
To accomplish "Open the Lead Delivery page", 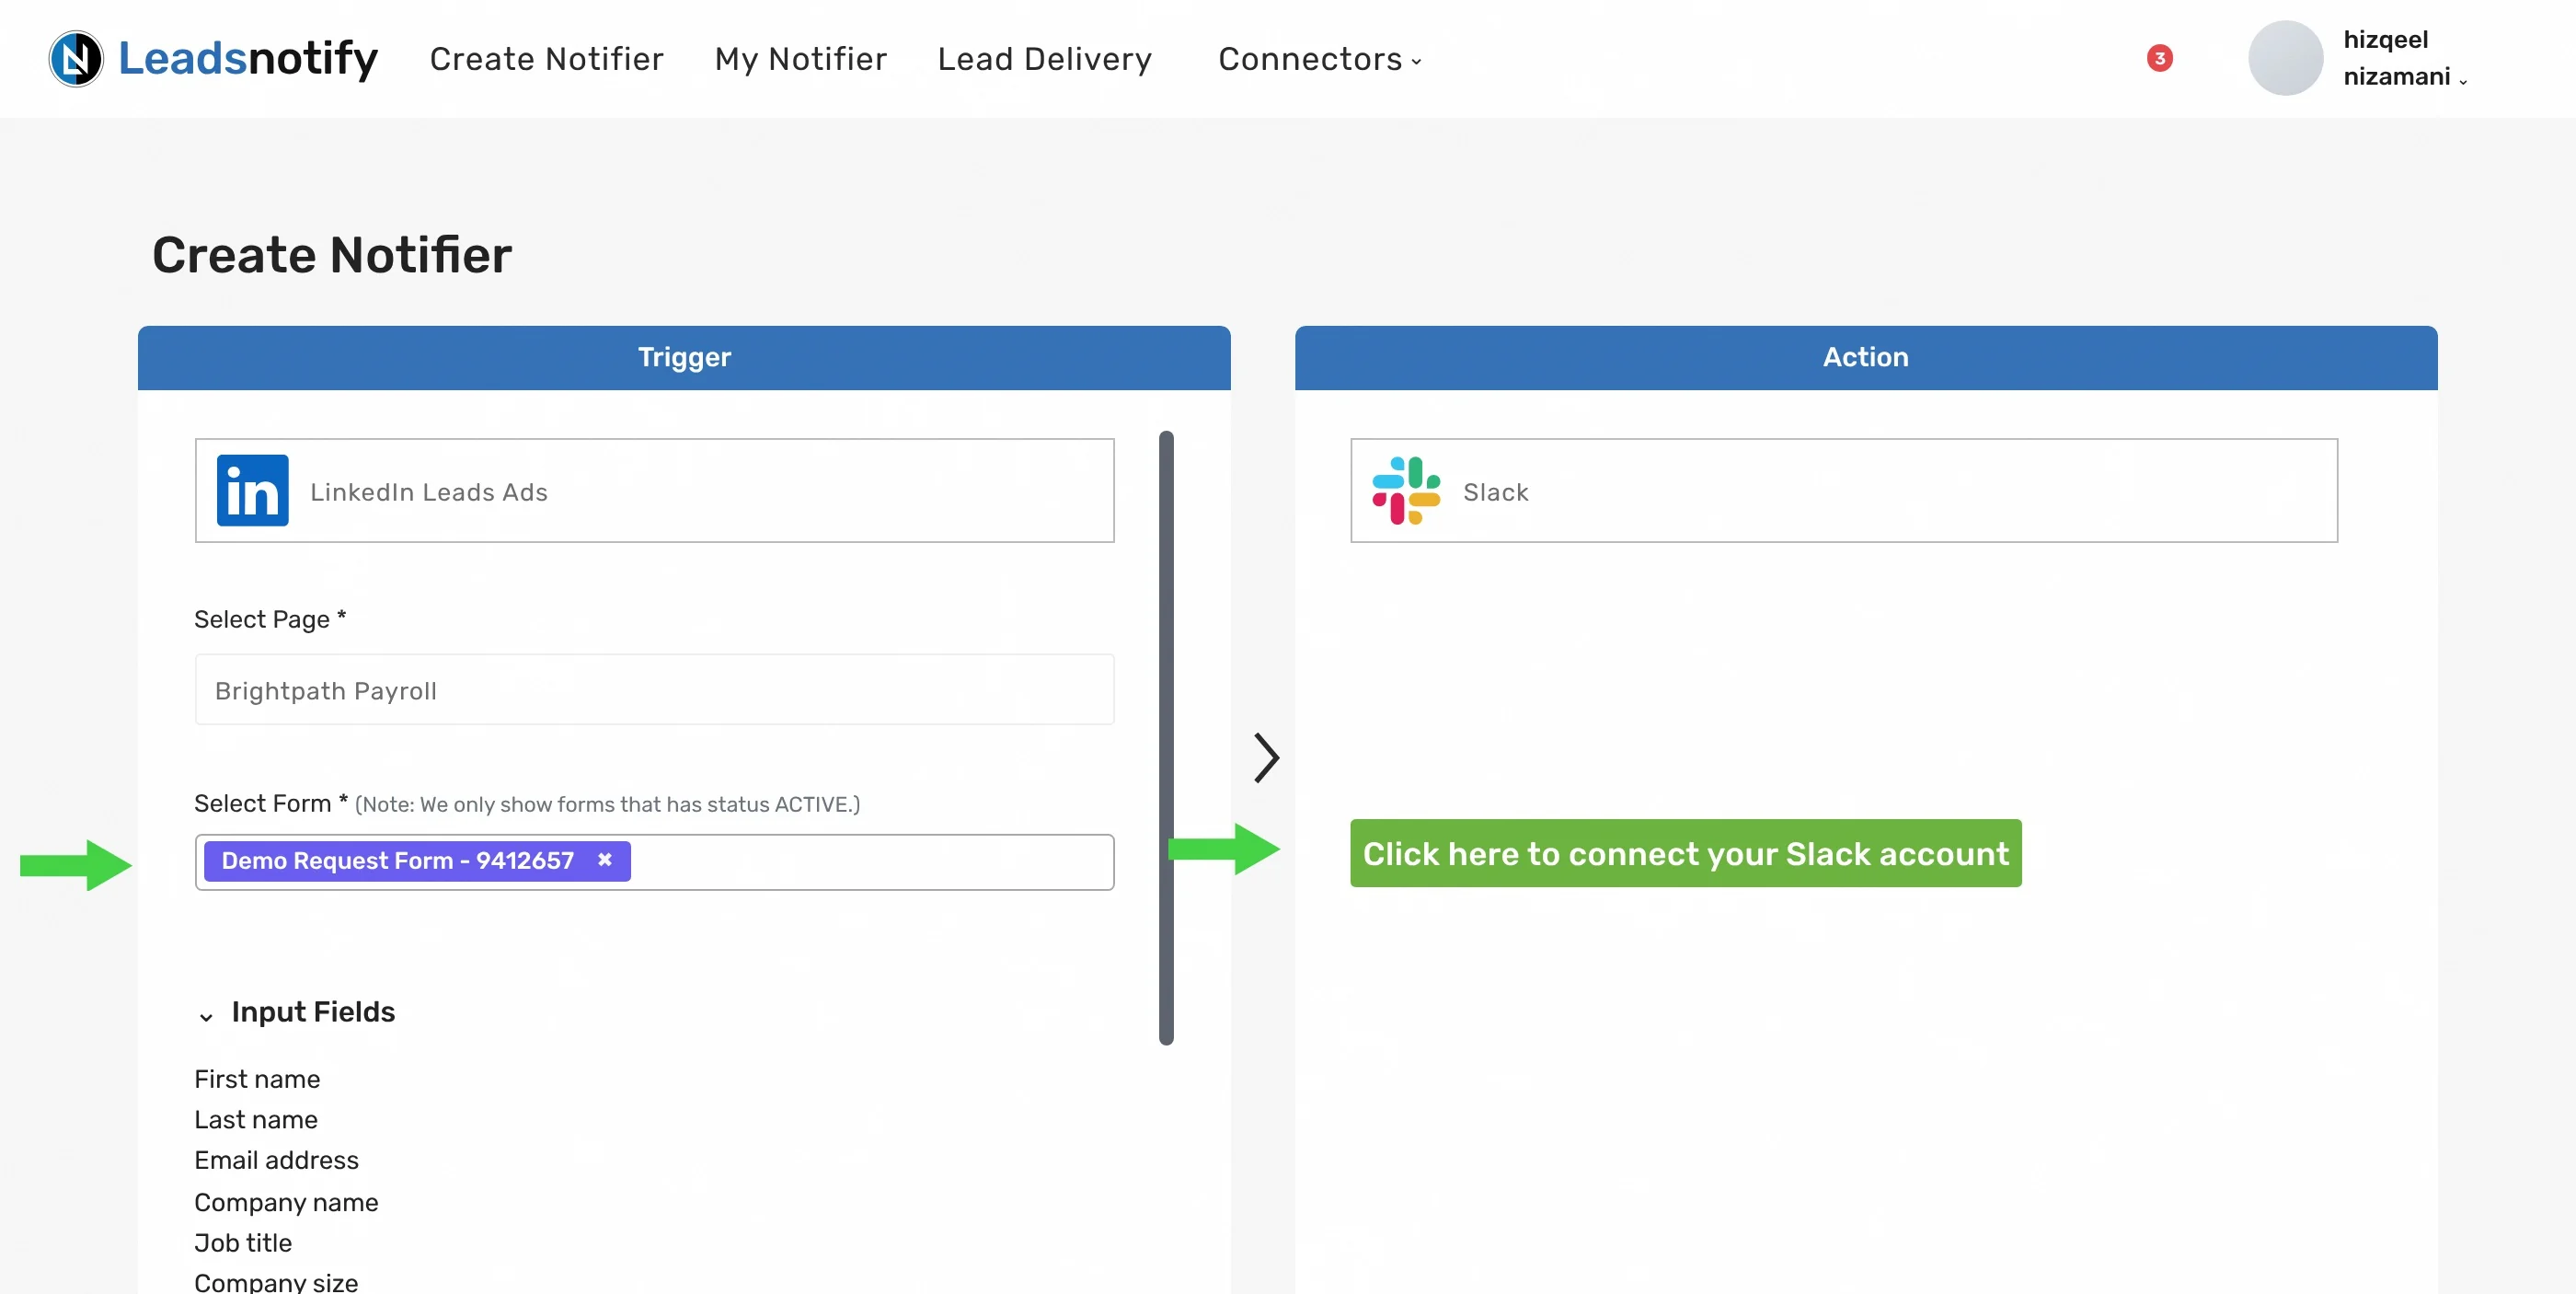I will (1044, 59).
